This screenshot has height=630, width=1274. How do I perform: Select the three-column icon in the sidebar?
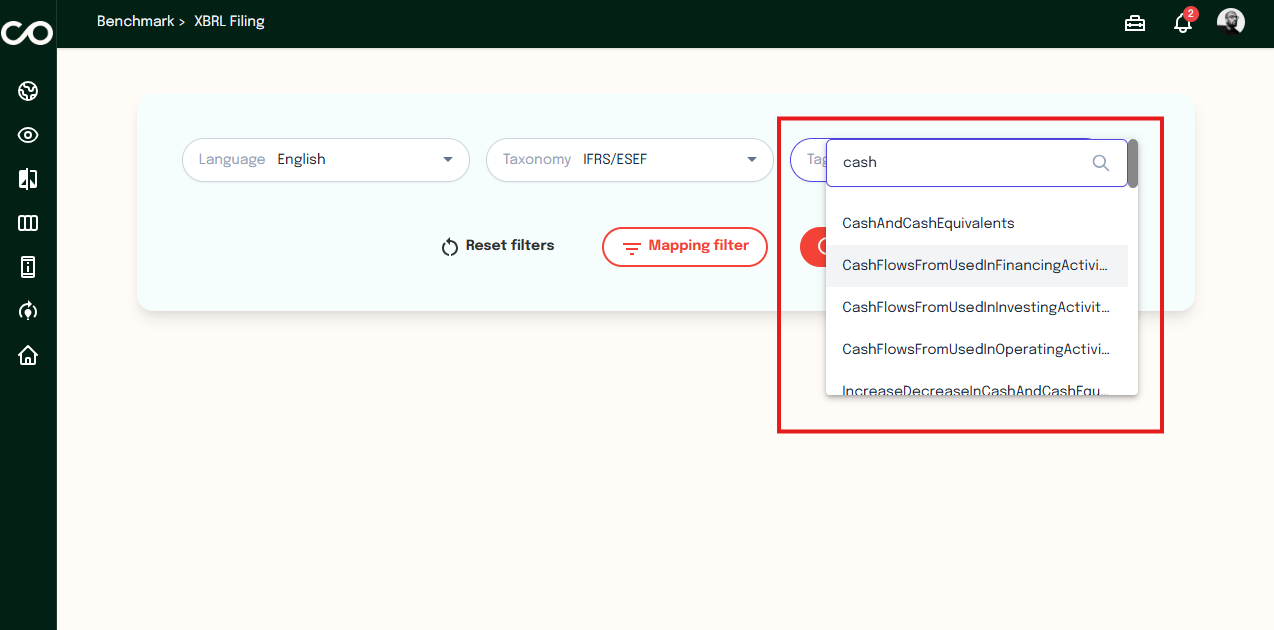[28, 223]
